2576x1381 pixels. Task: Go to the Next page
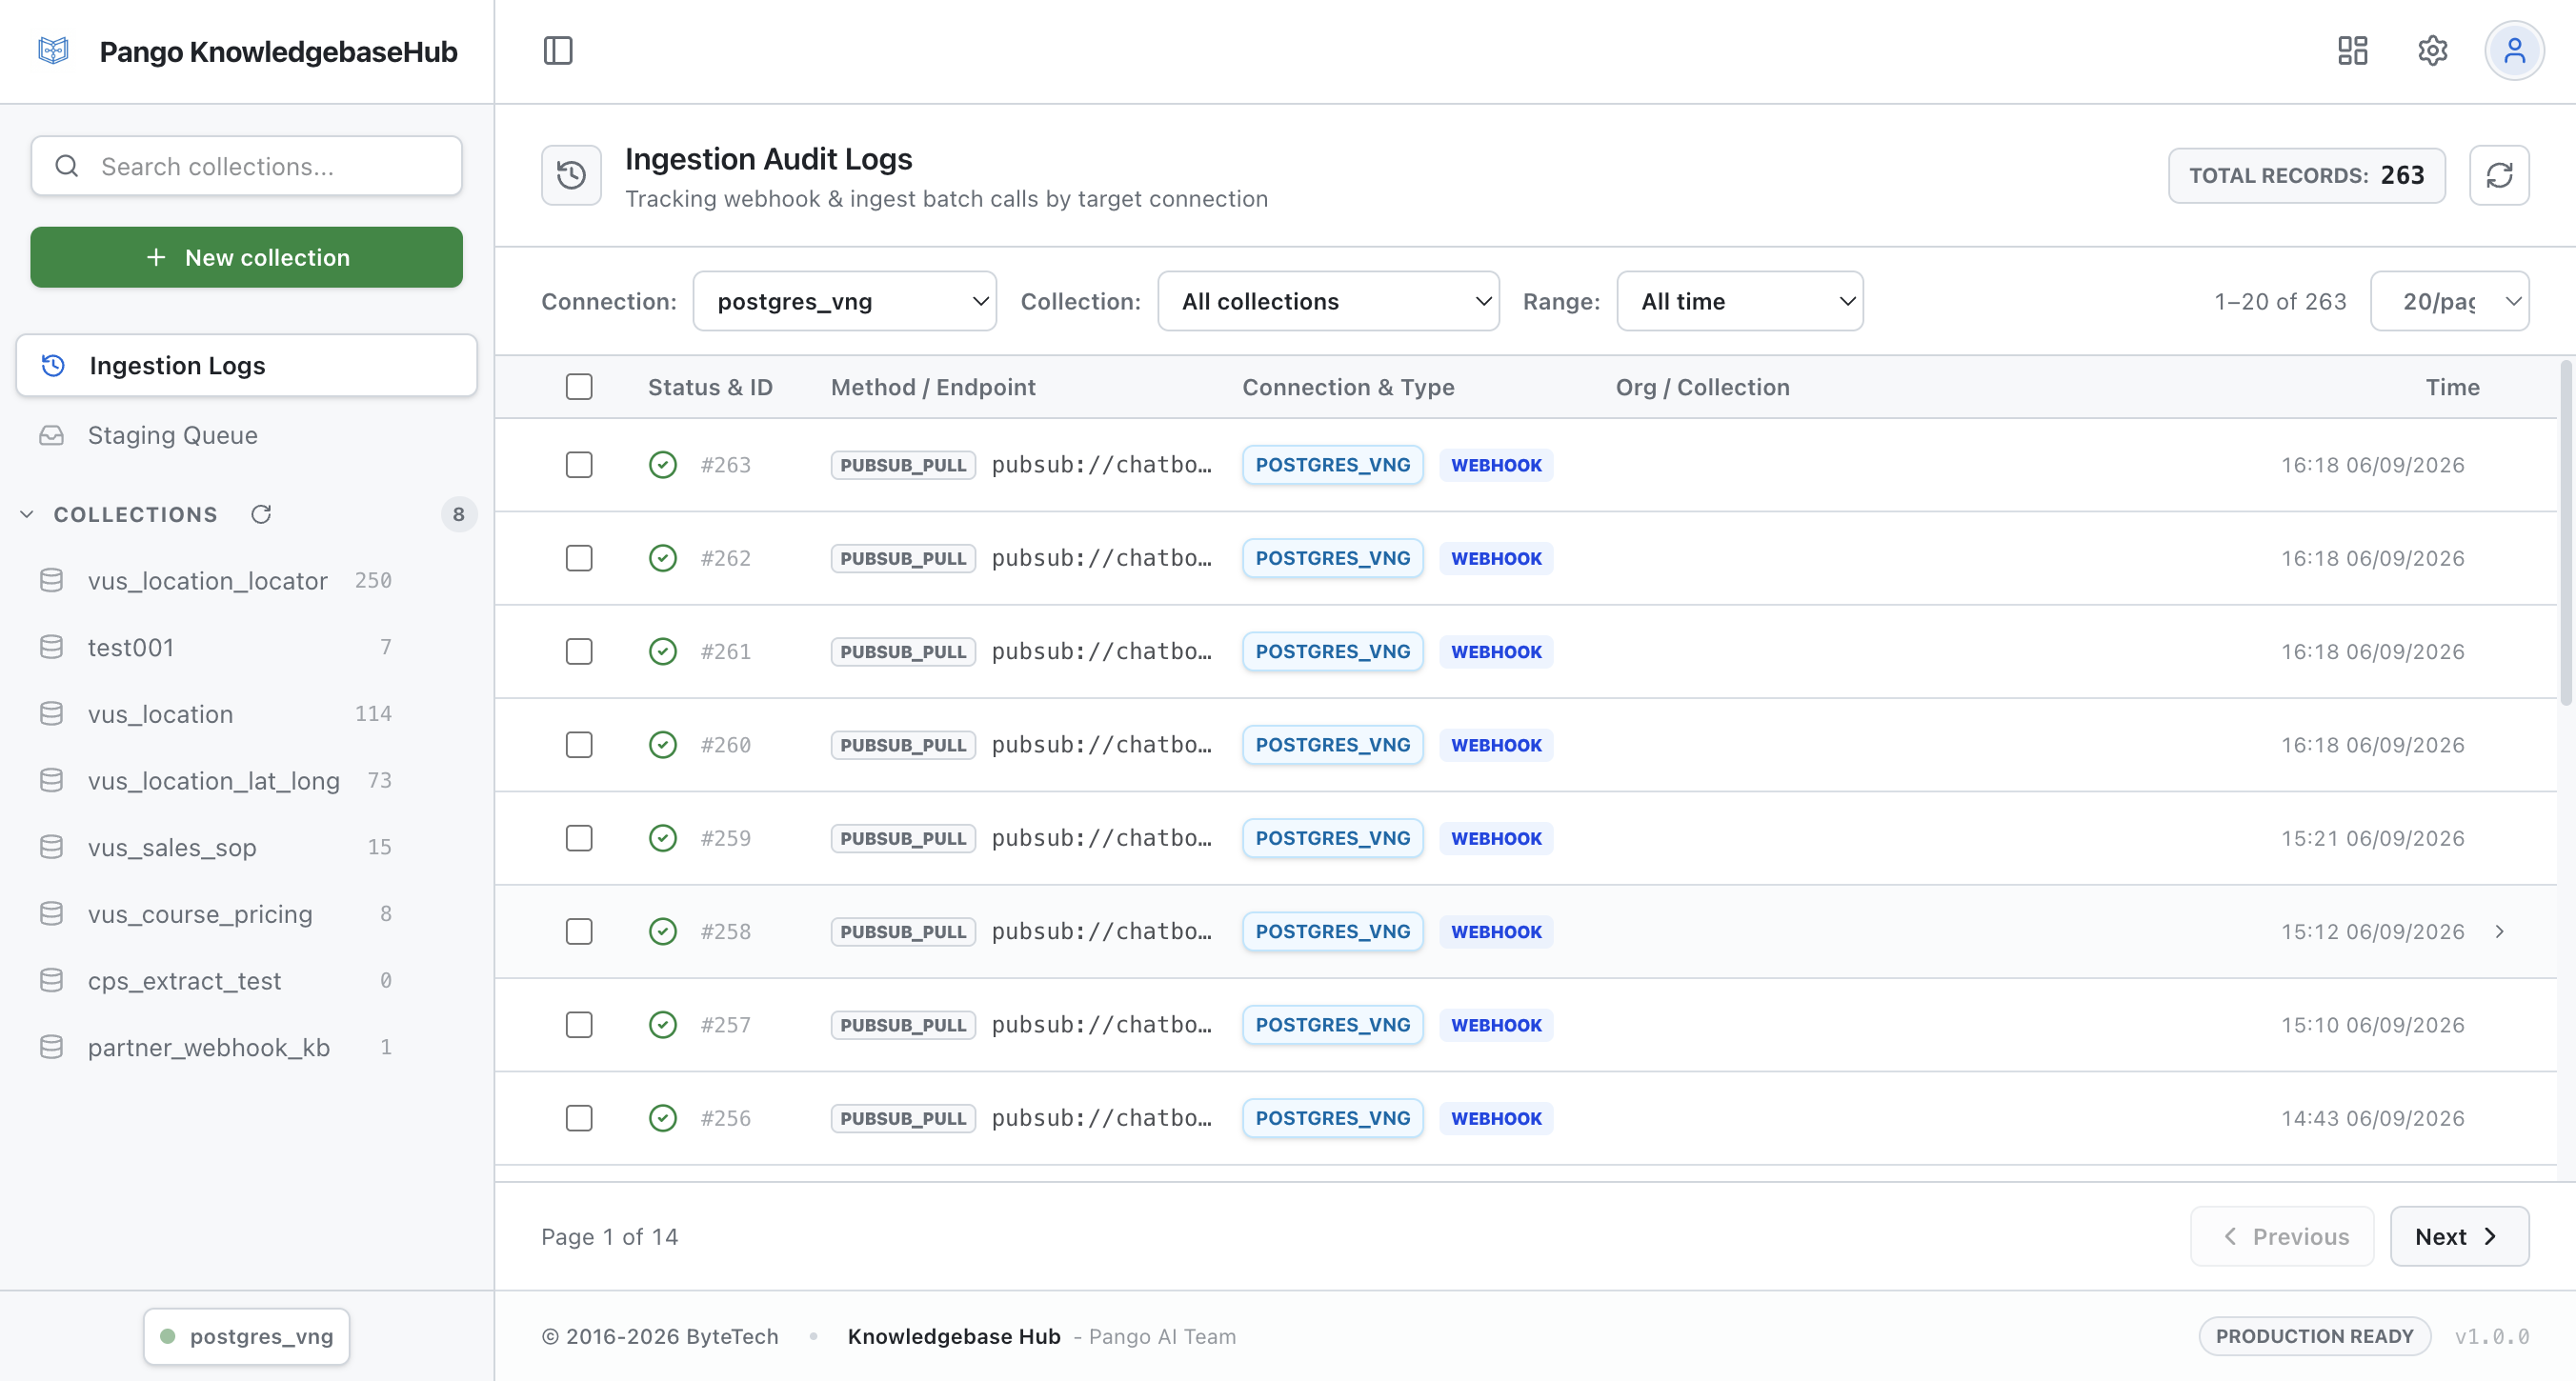2459,1236
